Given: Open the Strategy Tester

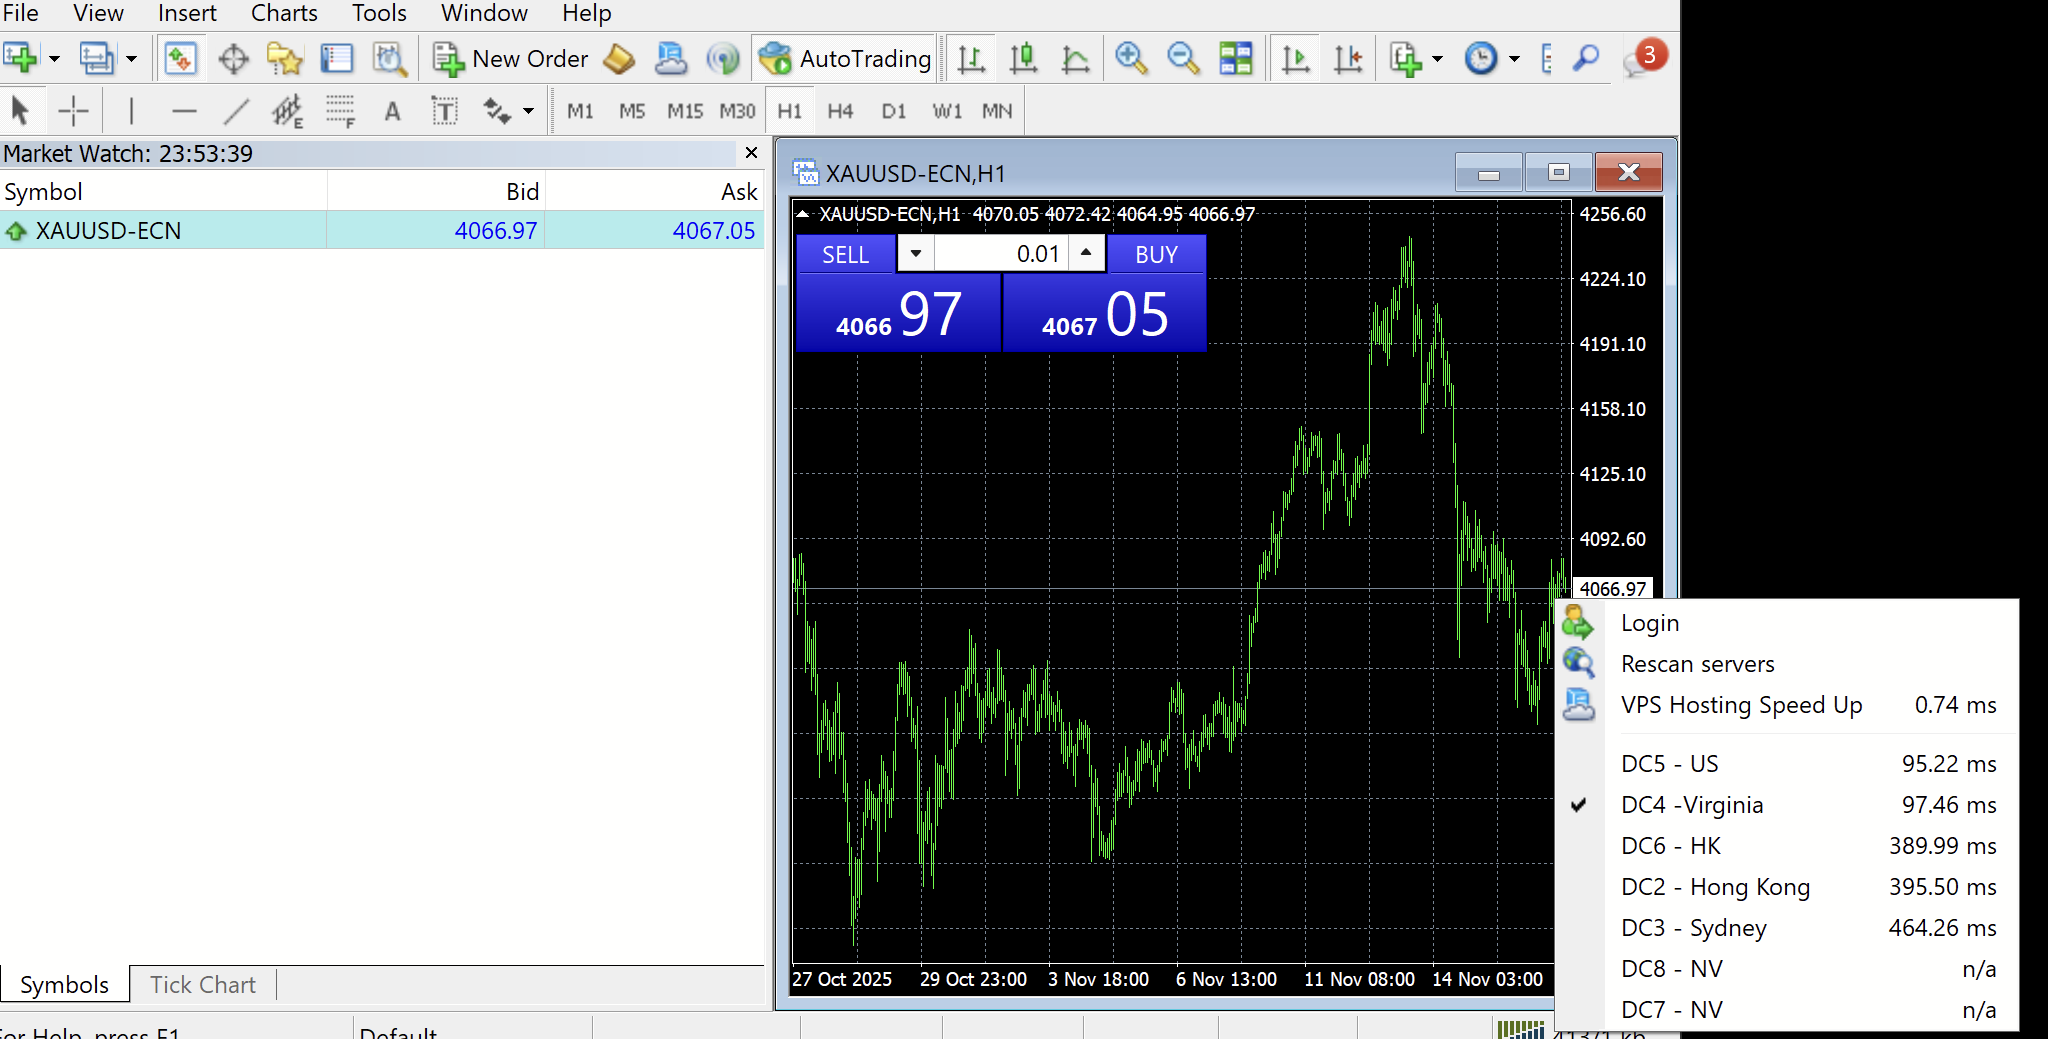Looking at the screenshot, I should pos(389,58).
